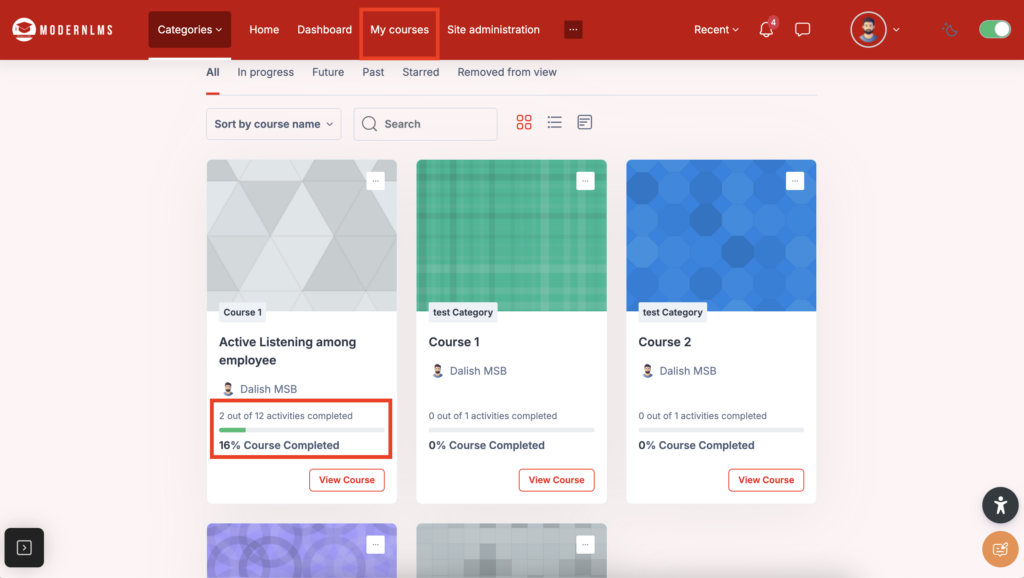Go to Site administration menu item

point(493,30)
